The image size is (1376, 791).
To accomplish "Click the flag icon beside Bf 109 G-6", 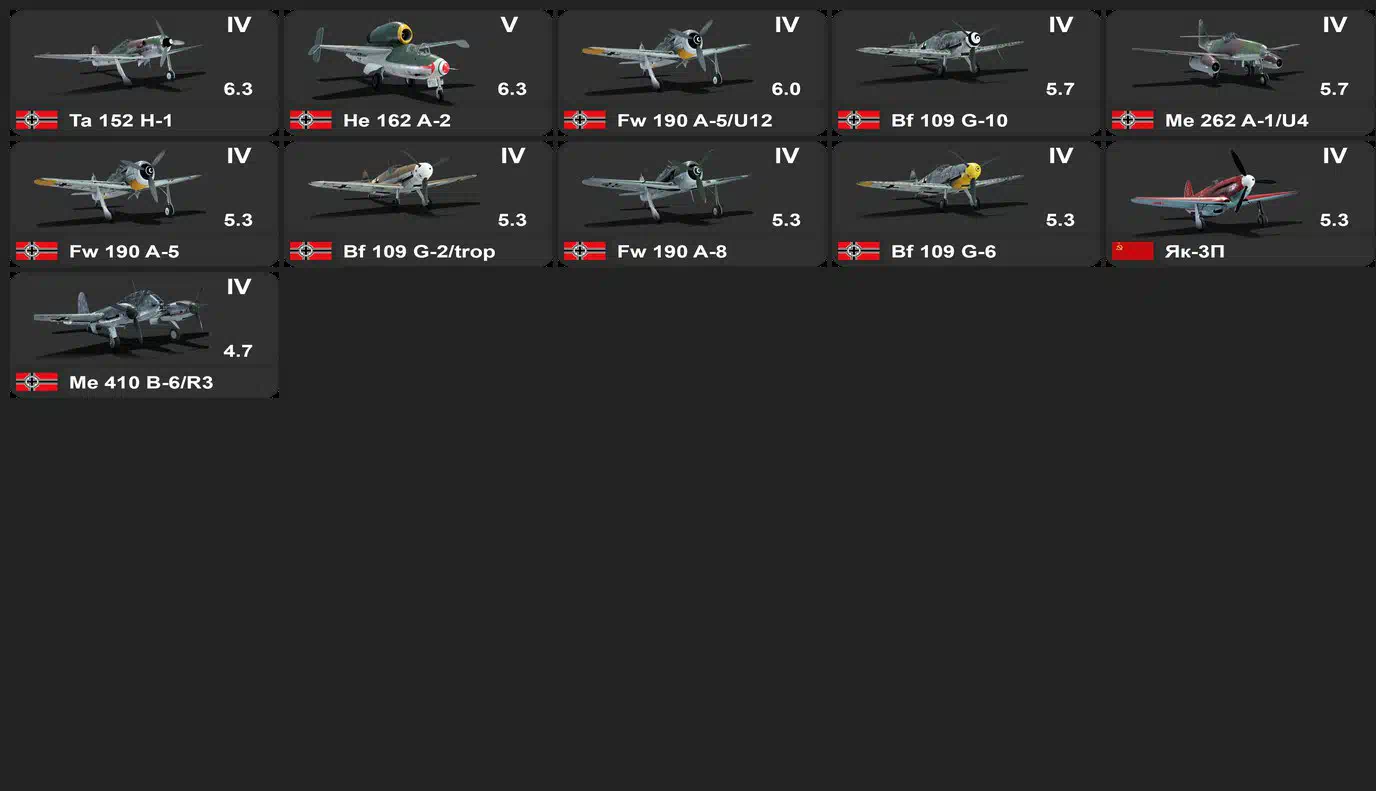I will pos(858,251).
